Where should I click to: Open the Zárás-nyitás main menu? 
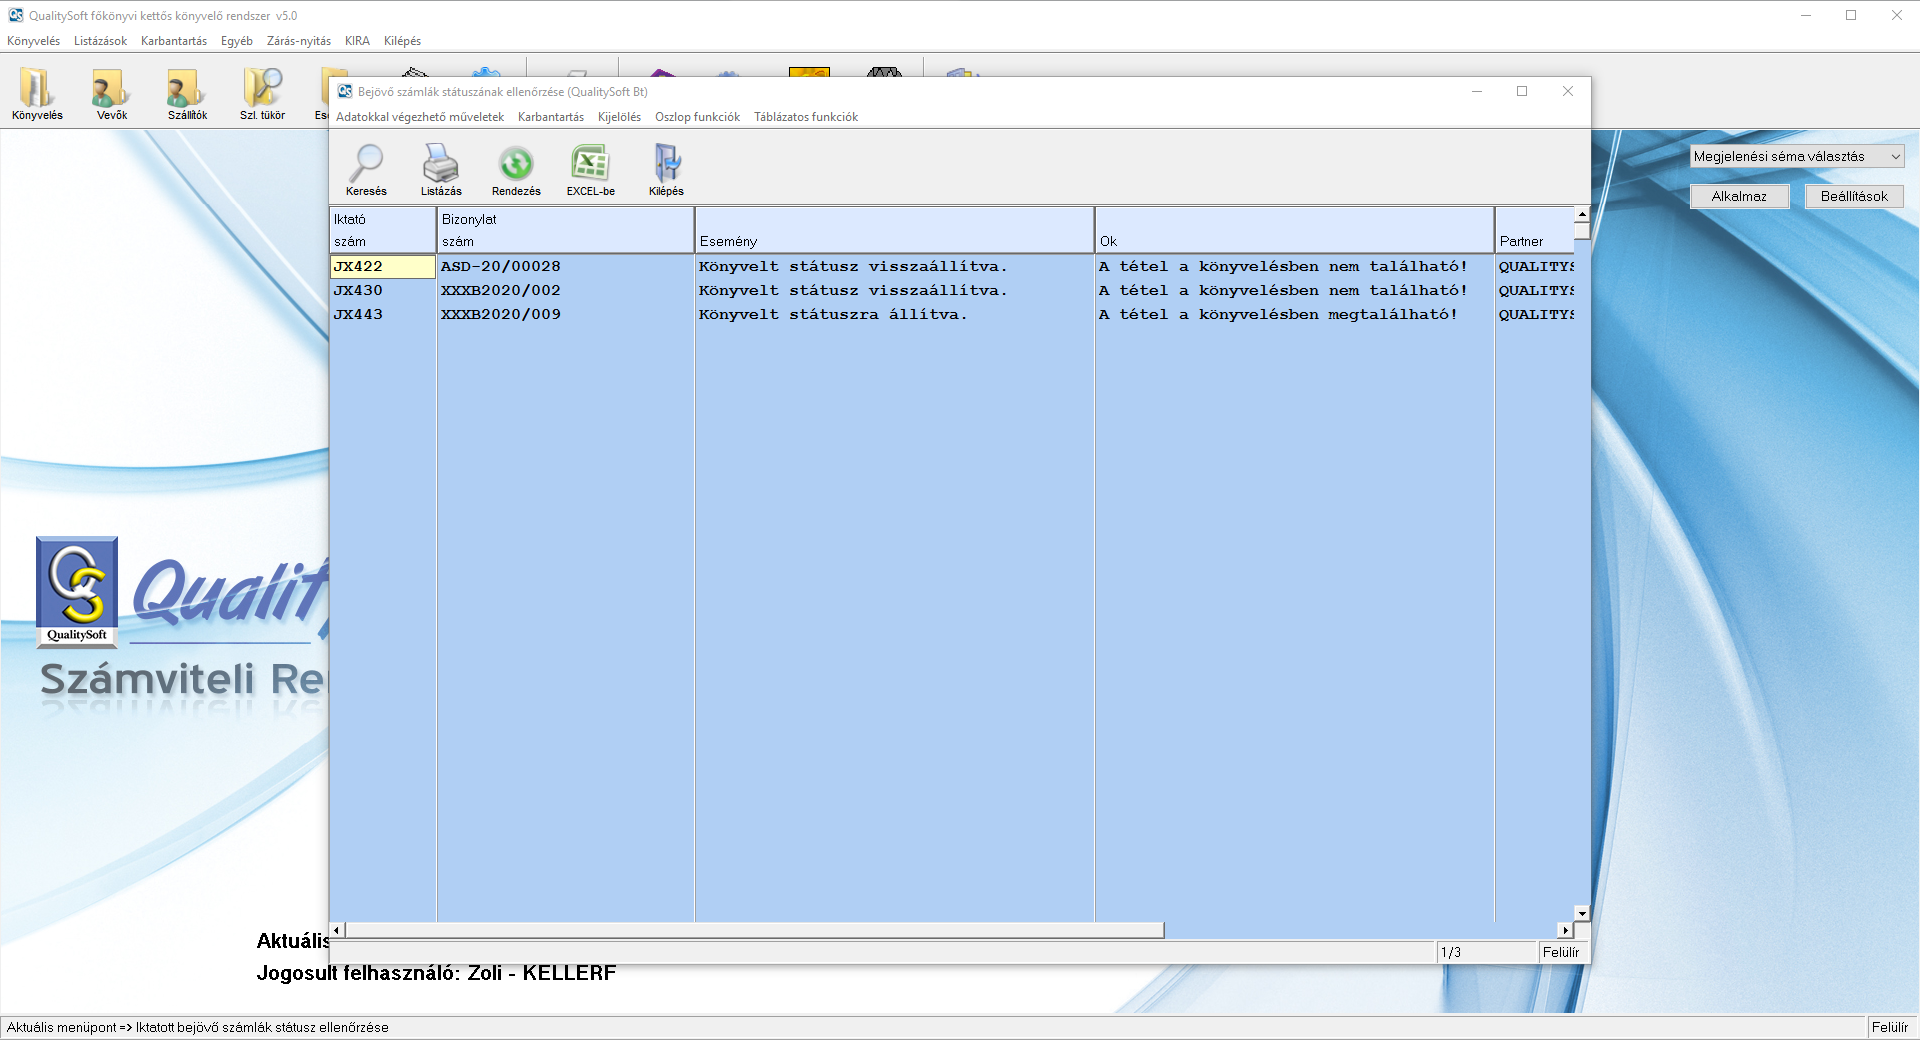coord(298,41)
